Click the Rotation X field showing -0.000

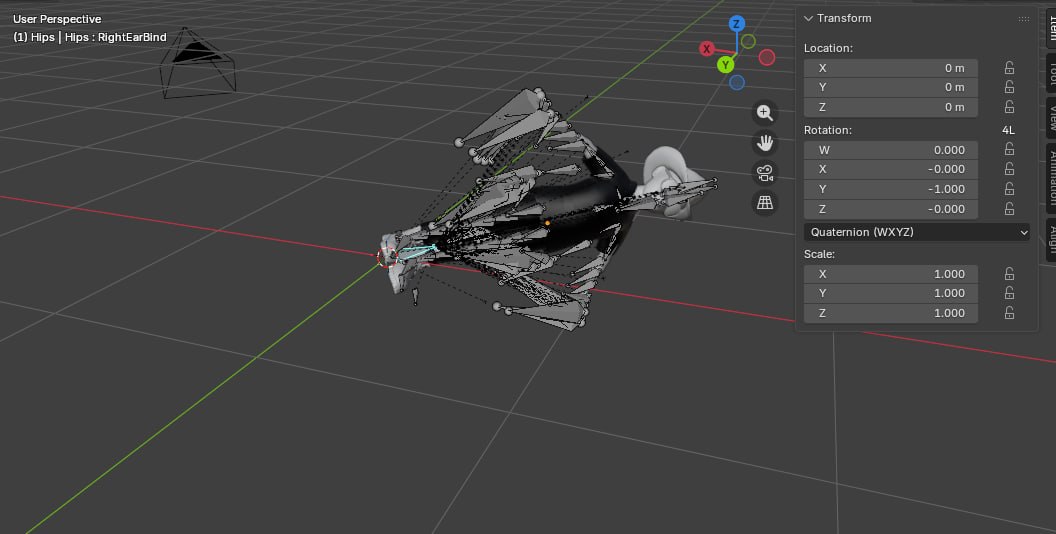(x=890, y=169)
